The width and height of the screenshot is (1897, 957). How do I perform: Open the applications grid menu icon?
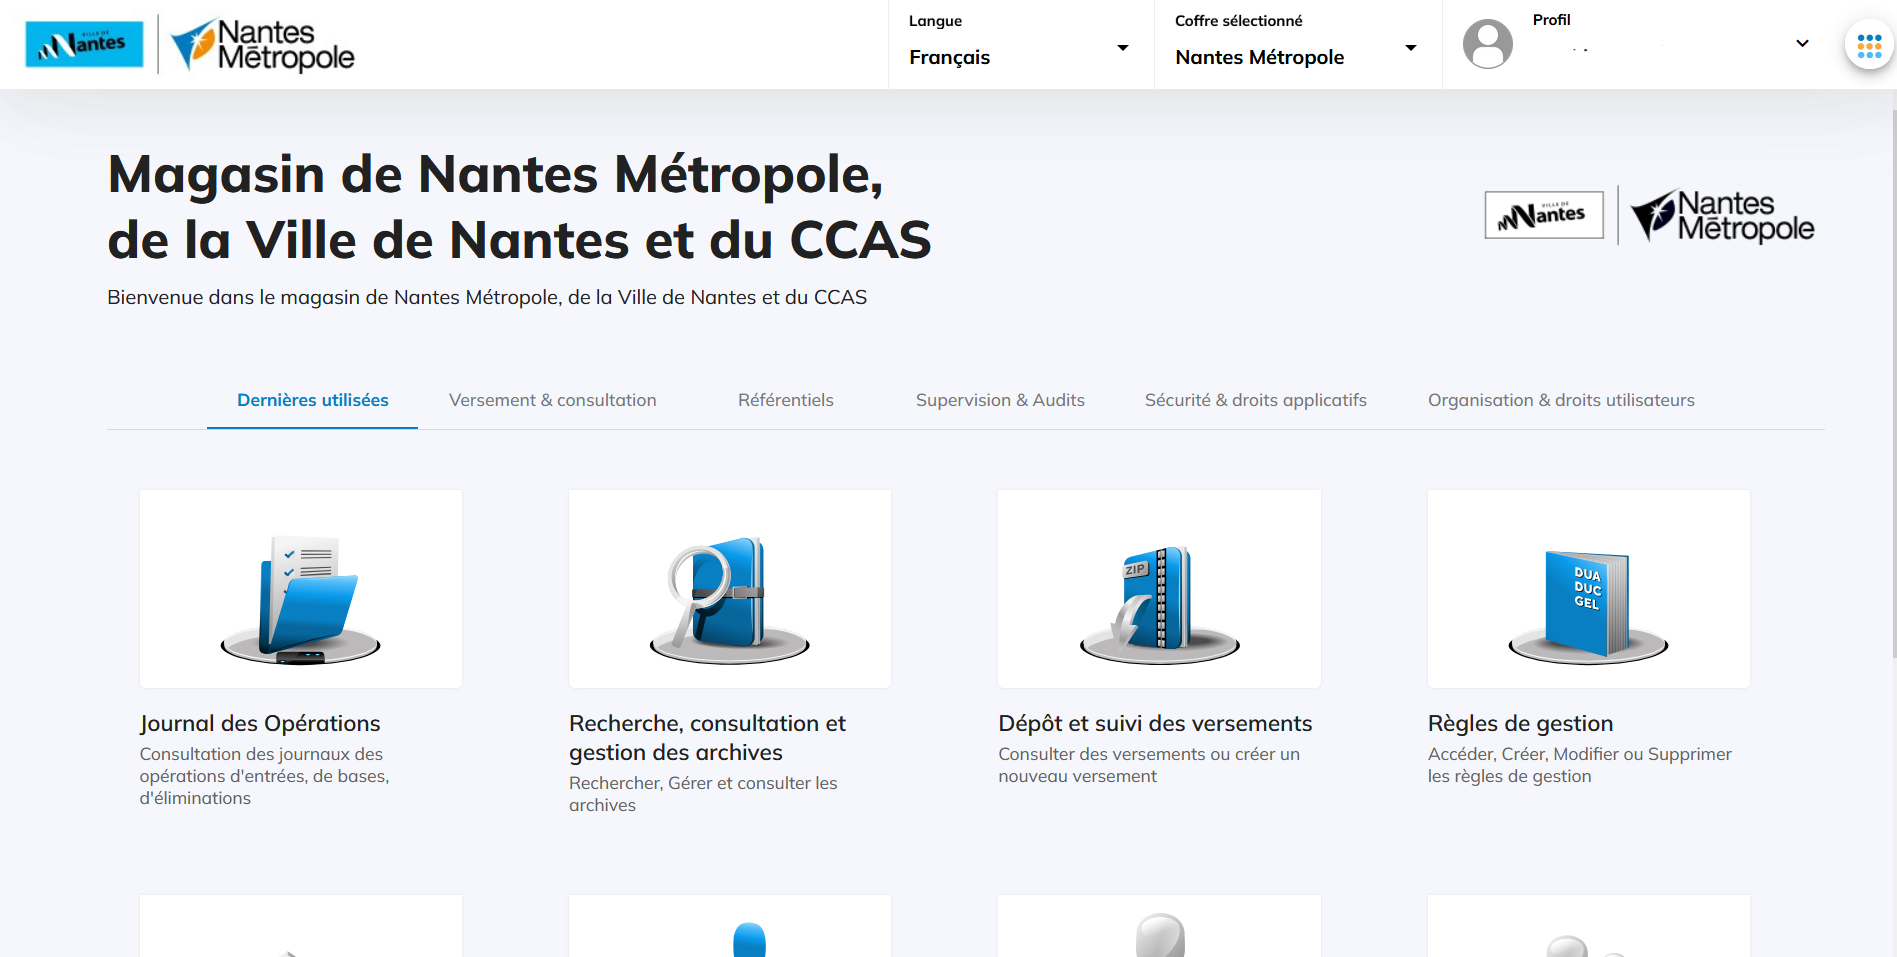pyautogui.click(x=1869, y=45)
